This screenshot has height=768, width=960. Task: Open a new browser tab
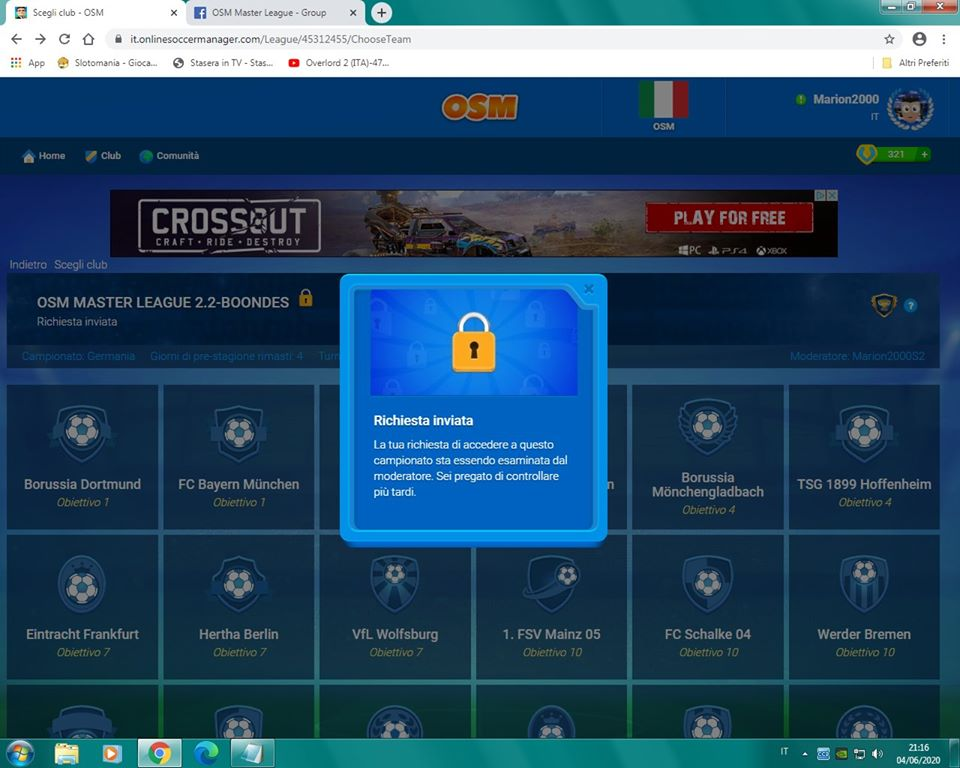coord(381,12)
